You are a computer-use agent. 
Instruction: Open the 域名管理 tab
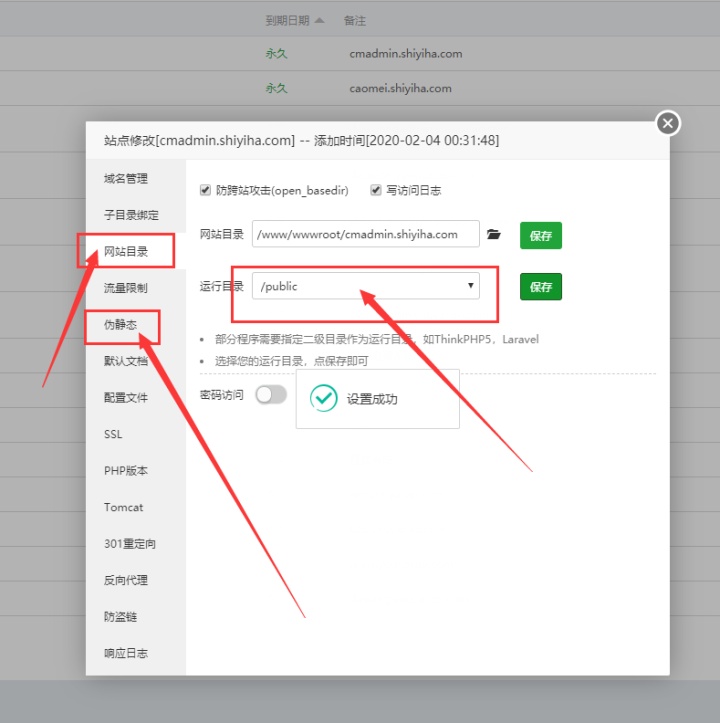coord(136,178)
